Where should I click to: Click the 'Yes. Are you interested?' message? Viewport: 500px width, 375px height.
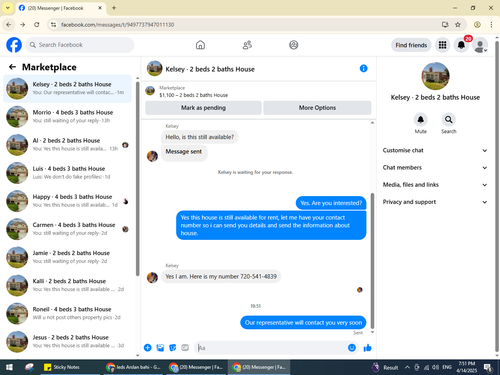tap(331, 203)
